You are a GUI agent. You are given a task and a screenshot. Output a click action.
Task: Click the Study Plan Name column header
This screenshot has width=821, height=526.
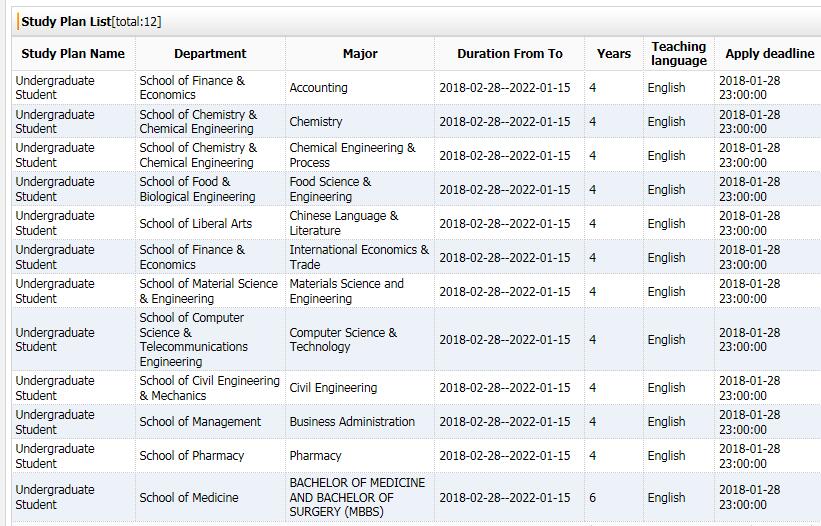[x=73, y=54]
